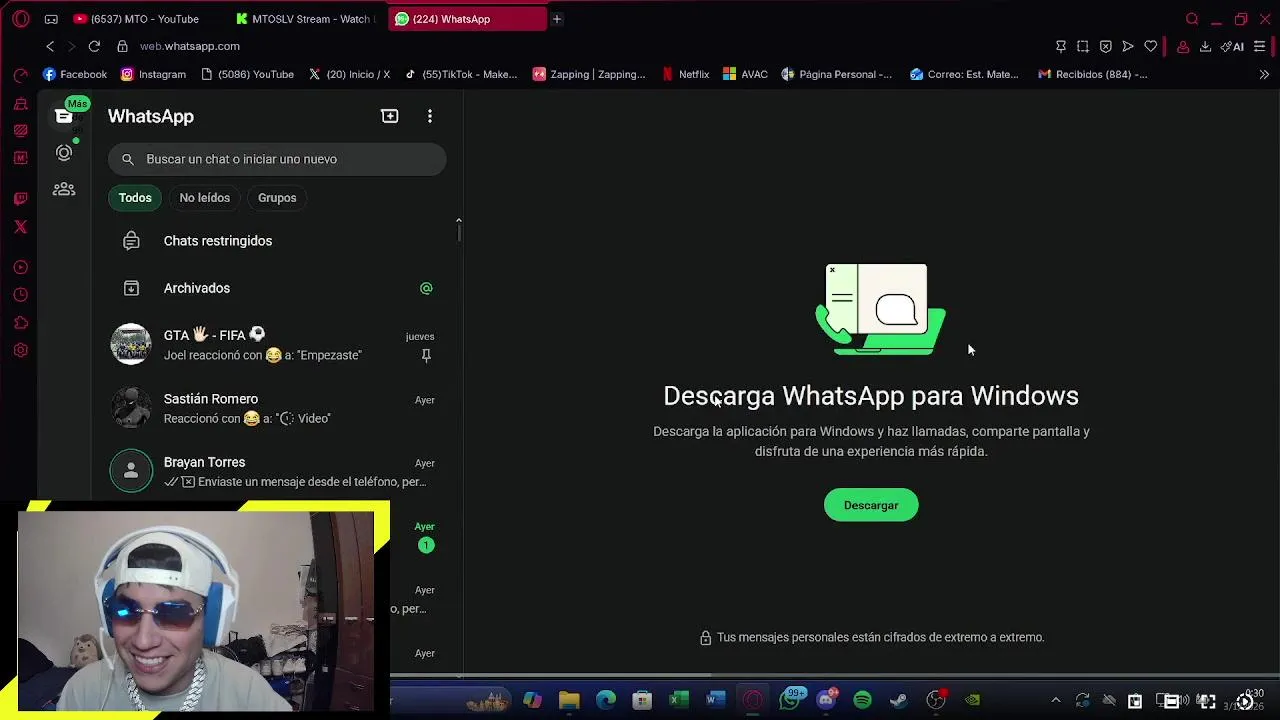Open the Instagram bookmark
The height and width of the screenshot is (720, 1280).
[x=153, y=74]
